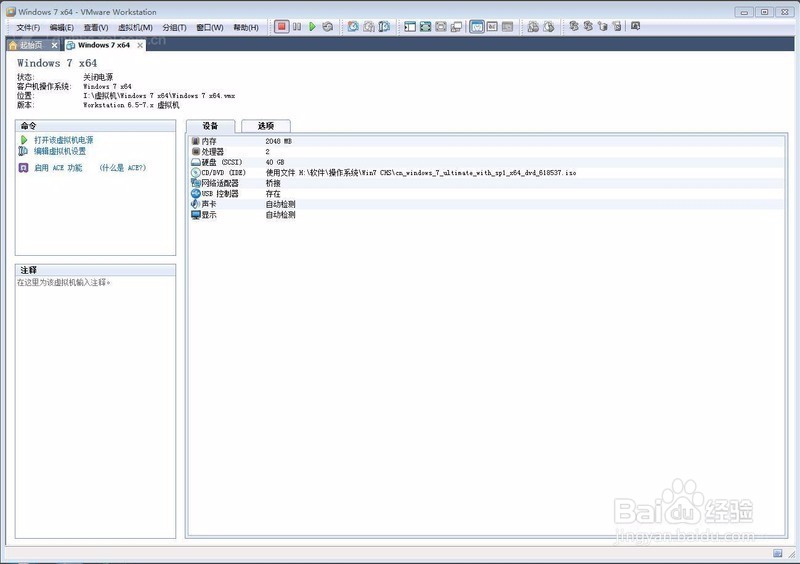Screen dimensions: 800x564
Task: Click the (什么是 ACE?) help link
Action: (x=122, y=168)
